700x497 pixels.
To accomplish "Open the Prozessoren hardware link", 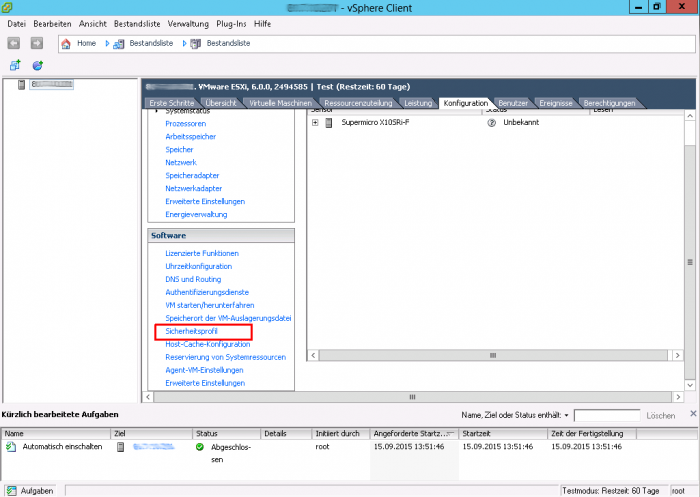I will (x=186, y=124).
